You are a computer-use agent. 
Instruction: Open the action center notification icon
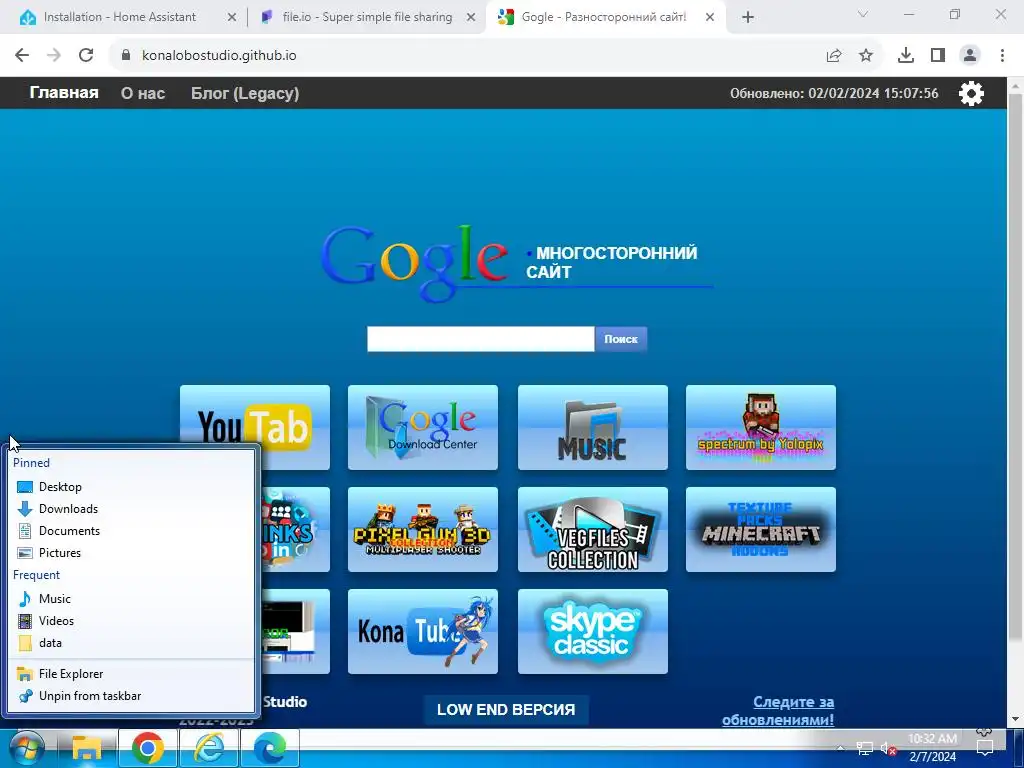985,747
